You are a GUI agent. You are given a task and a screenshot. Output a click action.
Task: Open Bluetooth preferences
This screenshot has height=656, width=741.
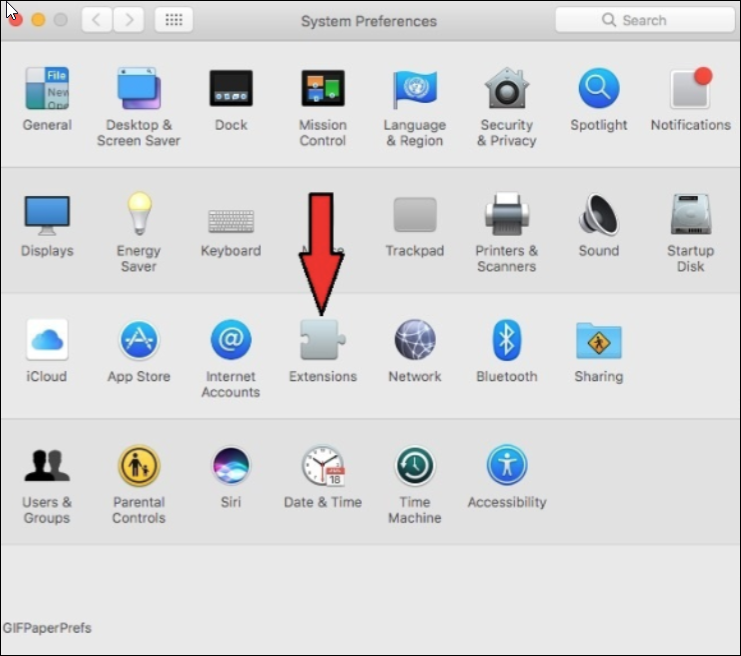point(507,339)
